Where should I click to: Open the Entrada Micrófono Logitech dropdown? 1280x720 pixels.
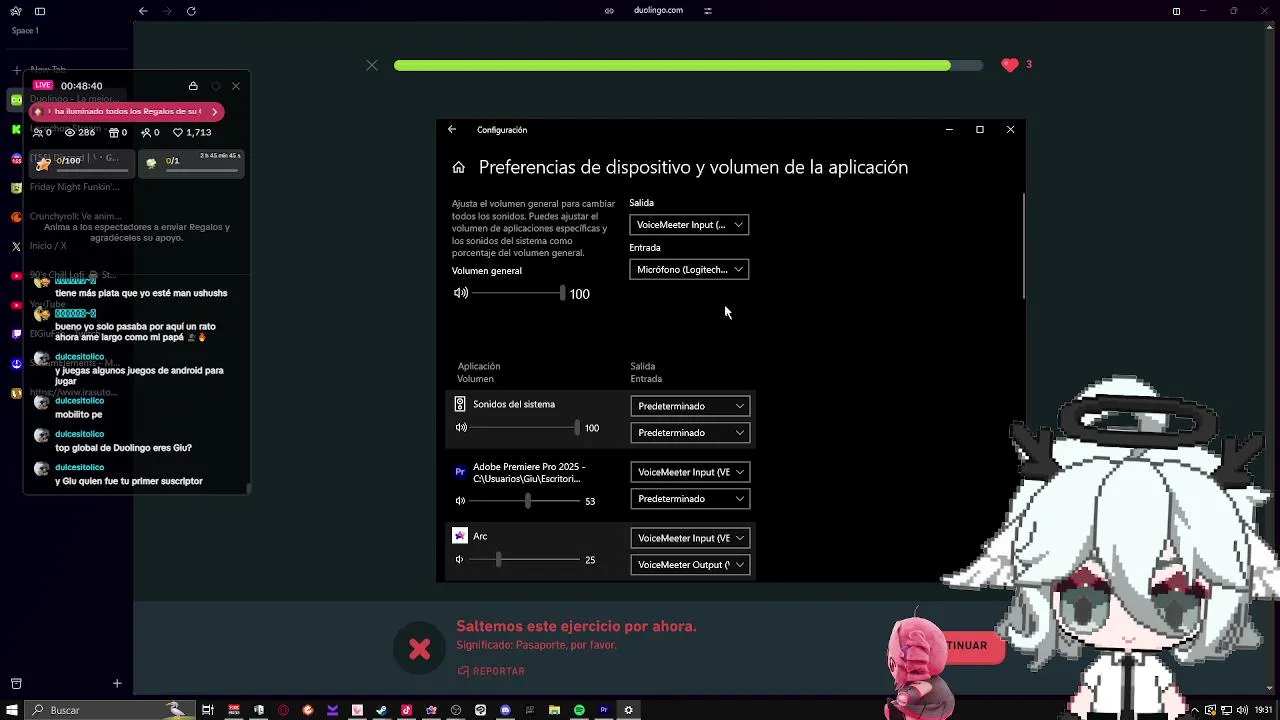click(689, 270)
